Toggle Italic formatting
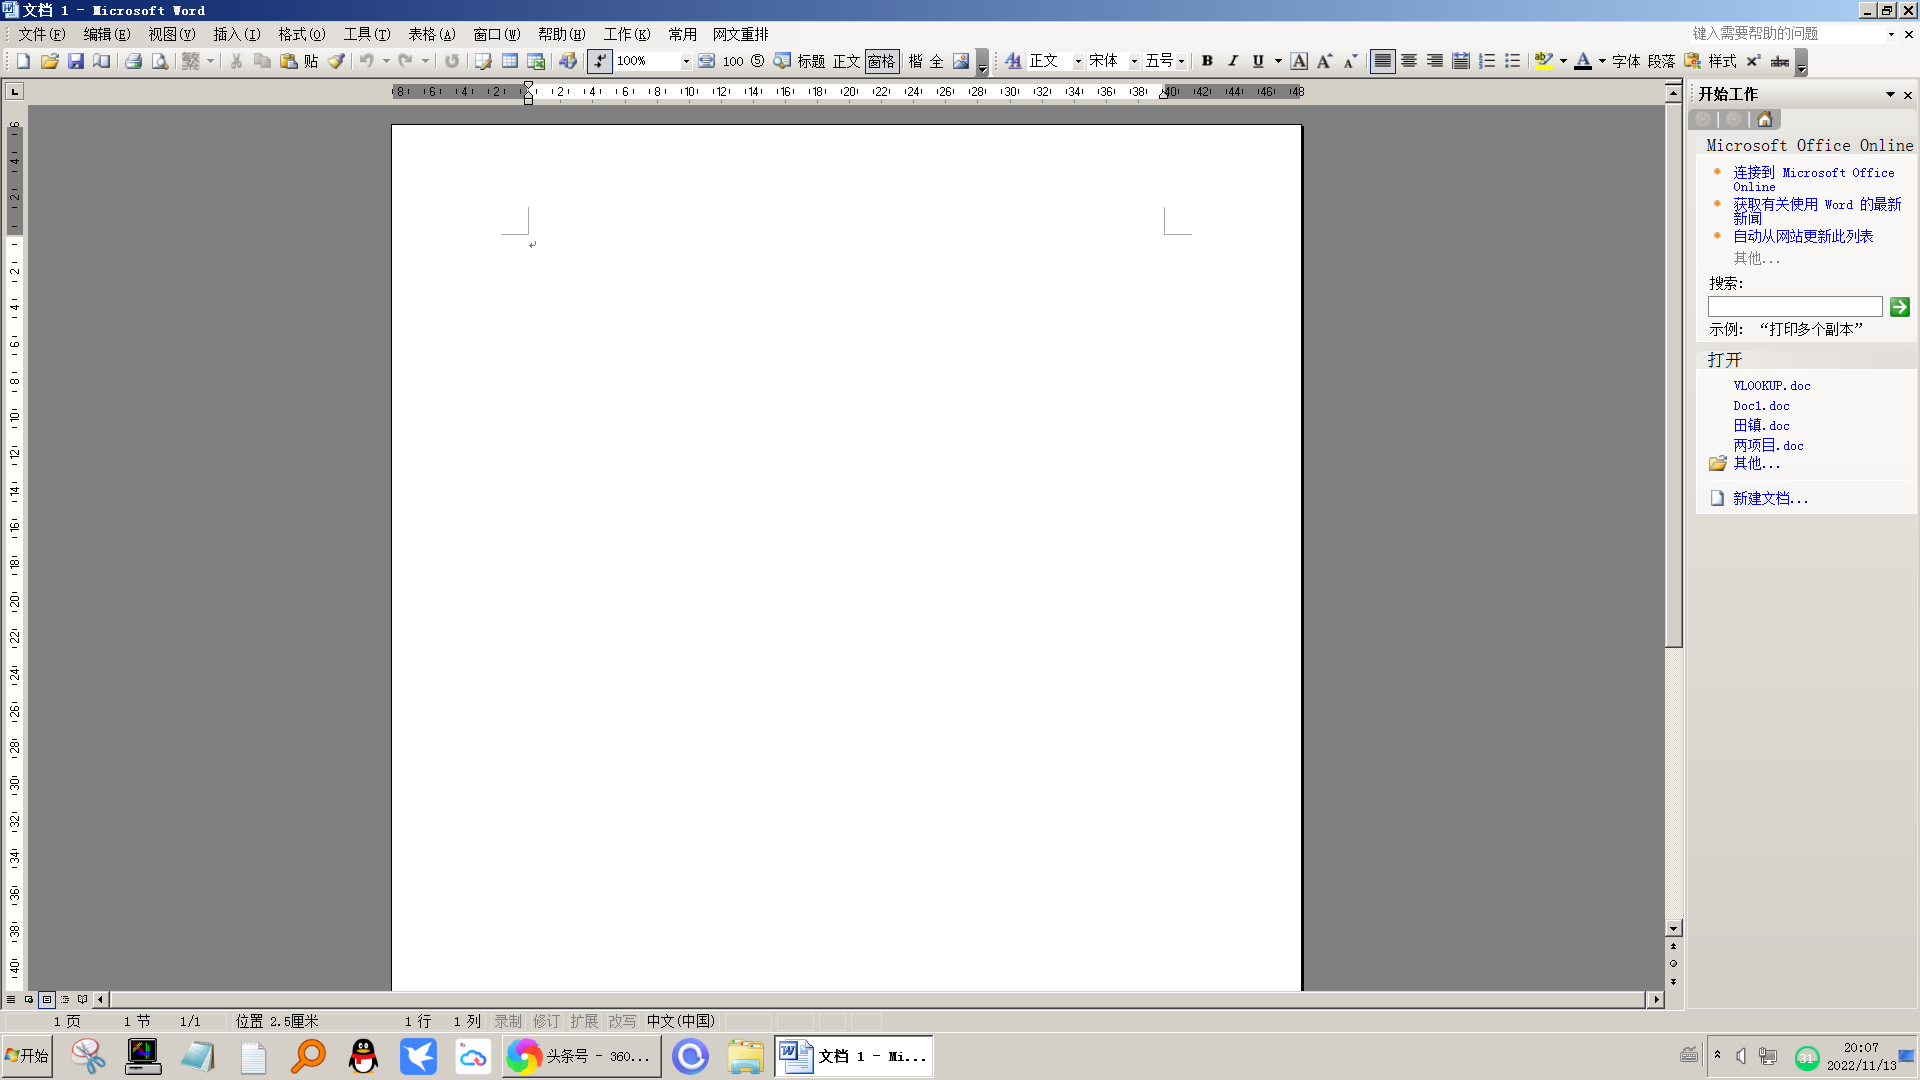Image resolution: width=1920 pixels, height=1080 pixels. click(x=1232, y=61)
